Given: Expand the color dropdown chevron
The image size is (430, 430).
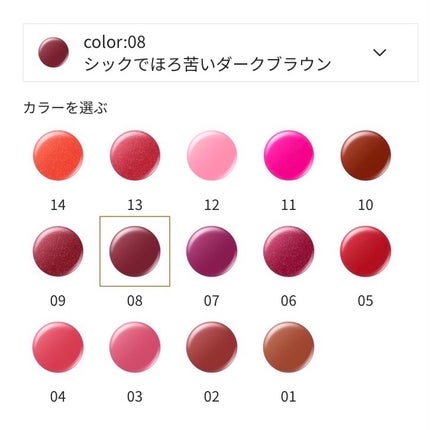Looking at the screenshot, I should [x=379, y=52].
